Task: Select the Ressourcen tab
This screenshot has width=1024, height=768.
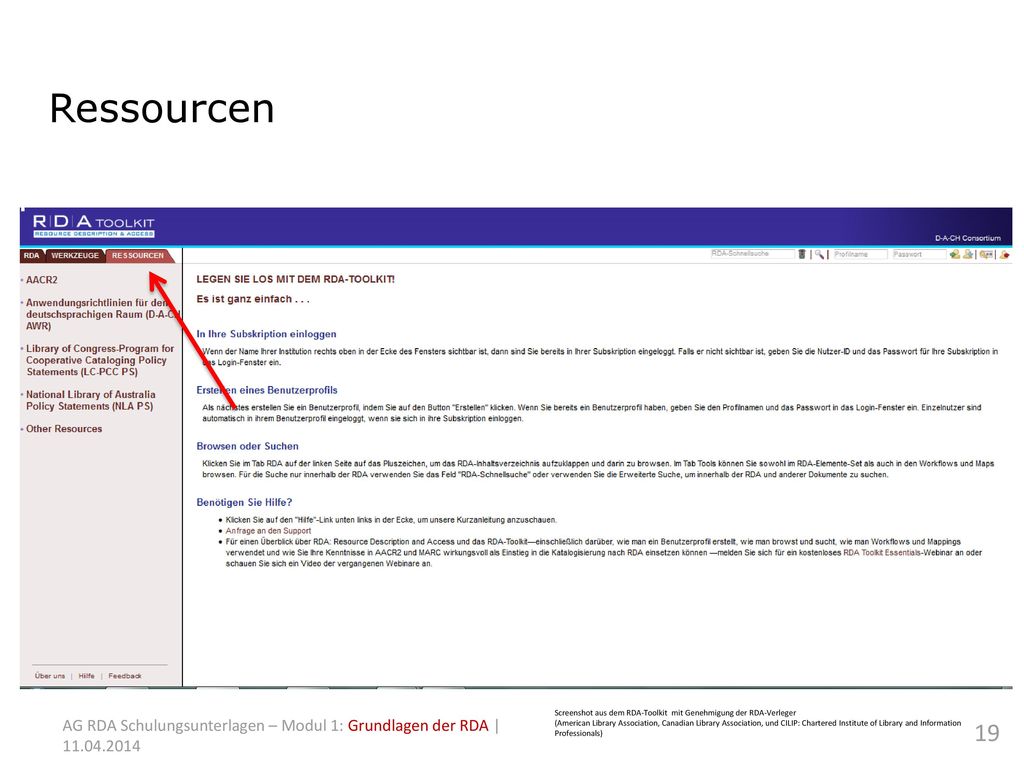Action: tap(138, 255)
